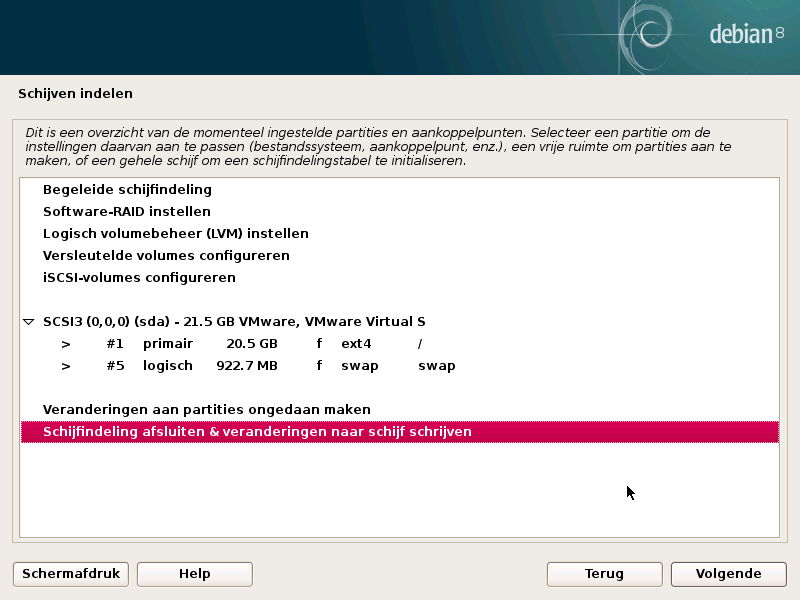
Task: Click the debian 8 text logo
Action: pyautogui.click(x=746, y=34)
